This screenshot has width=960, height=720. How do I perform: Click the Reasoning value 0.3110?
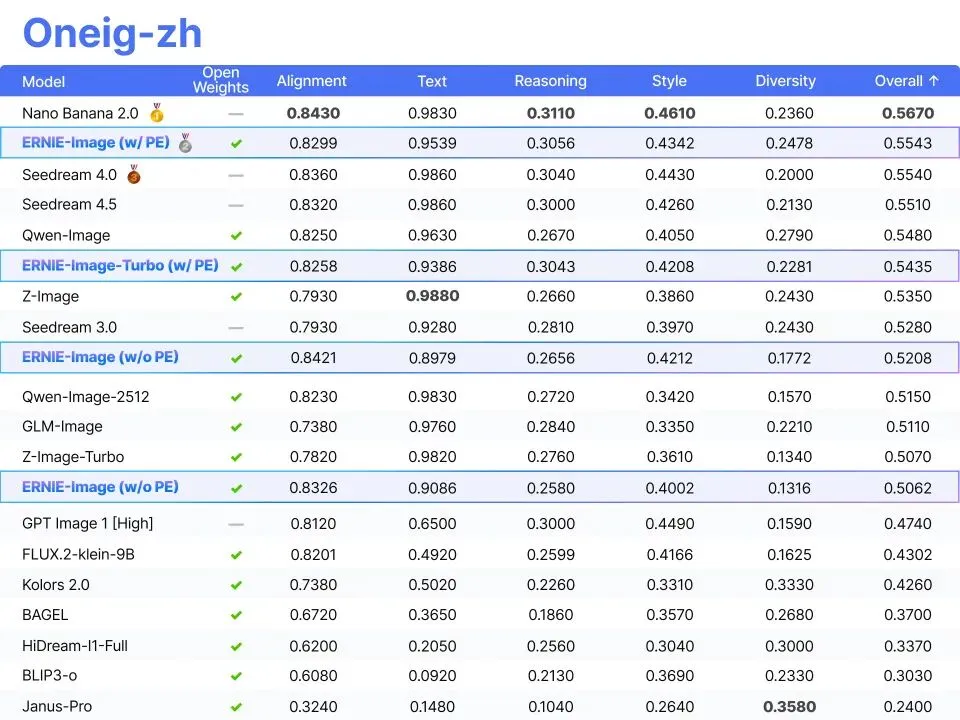pyautogui.click(x=551, y=113)
